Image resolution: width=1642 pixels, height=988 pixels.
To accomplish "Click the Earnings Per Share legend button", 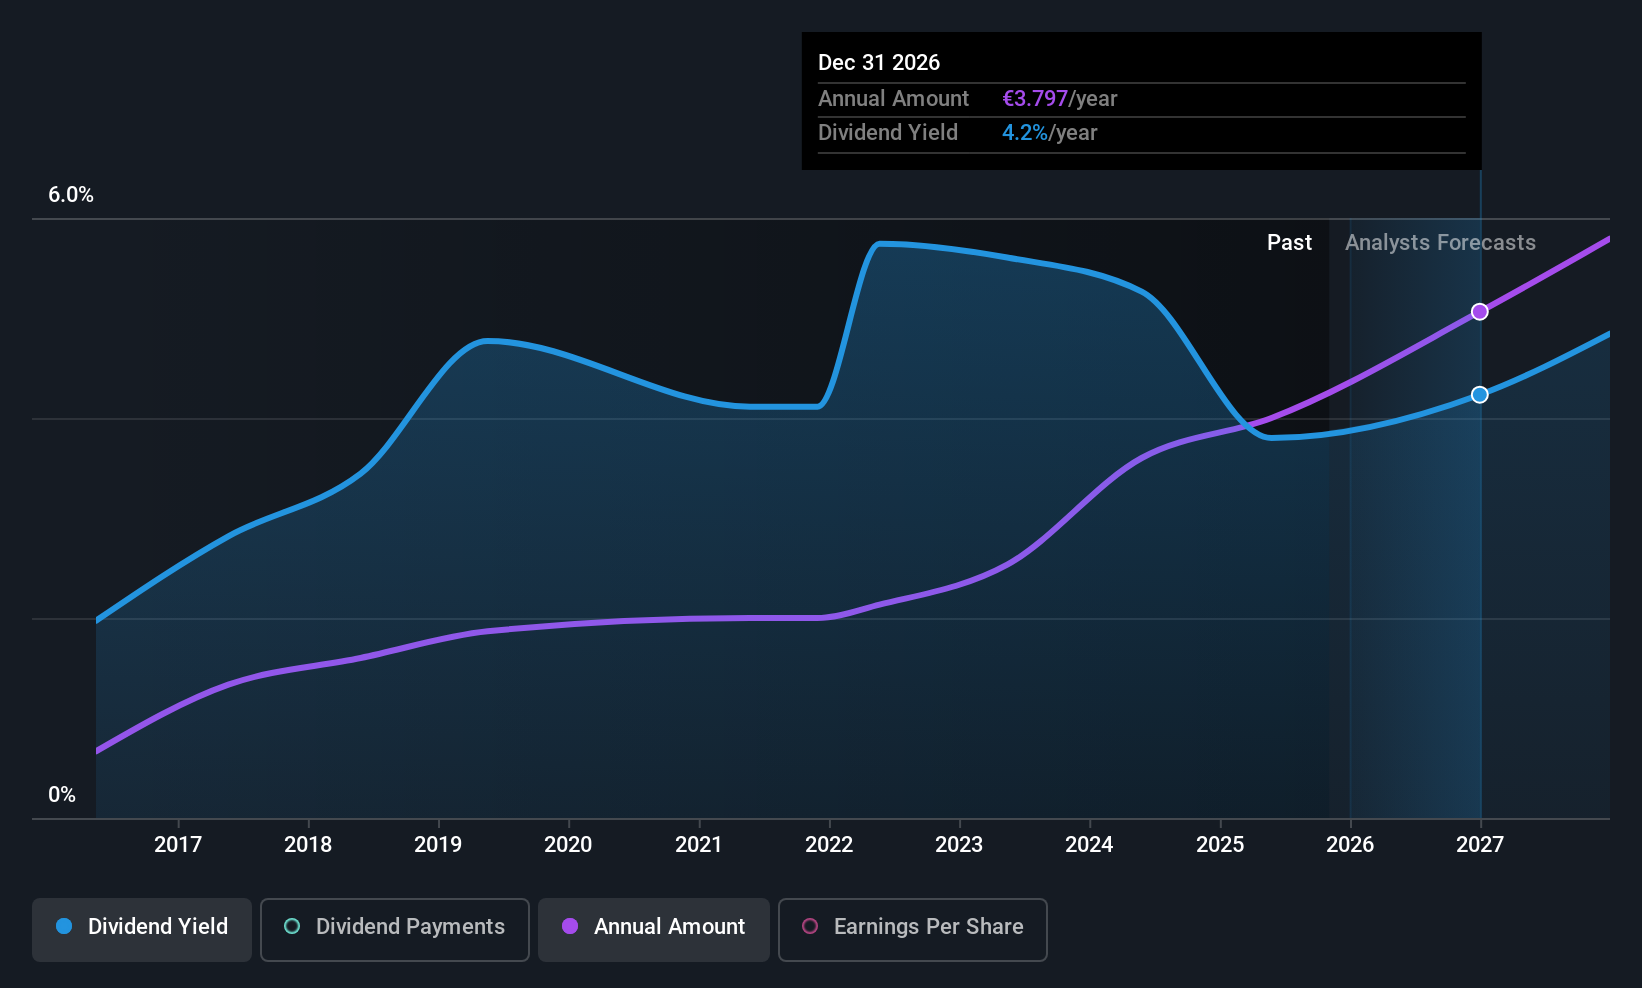I will (912, 929).
